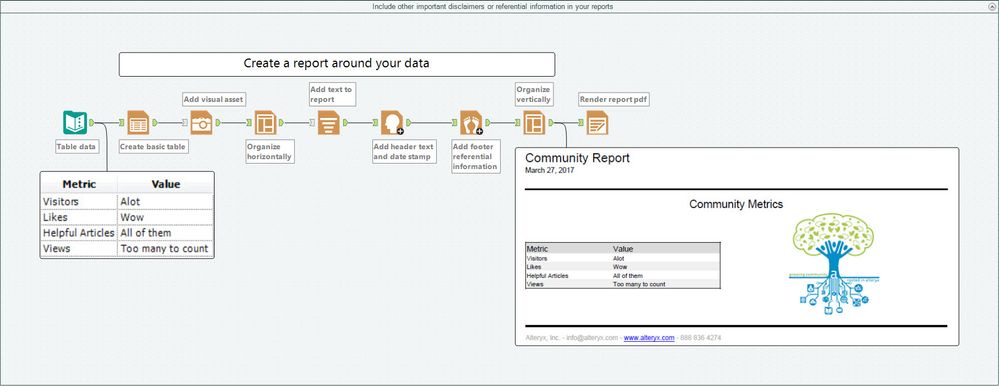Click the Add text to report tool icon
The width and height of the screenshot is (999, 386).
329,122
